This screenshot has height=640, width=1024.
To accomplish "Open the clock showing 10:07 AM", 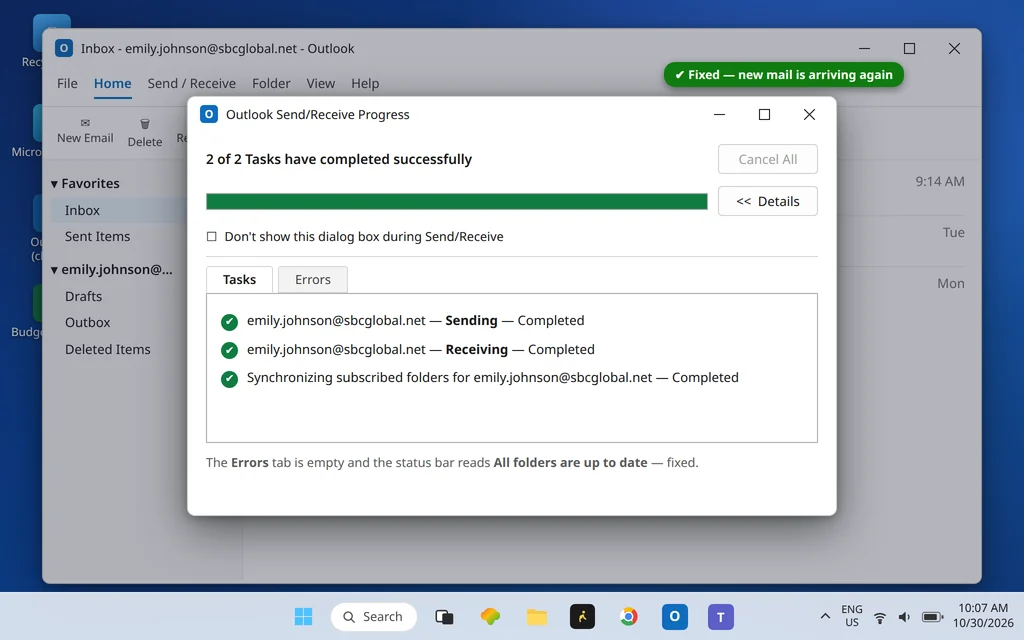I will point(983,616).
